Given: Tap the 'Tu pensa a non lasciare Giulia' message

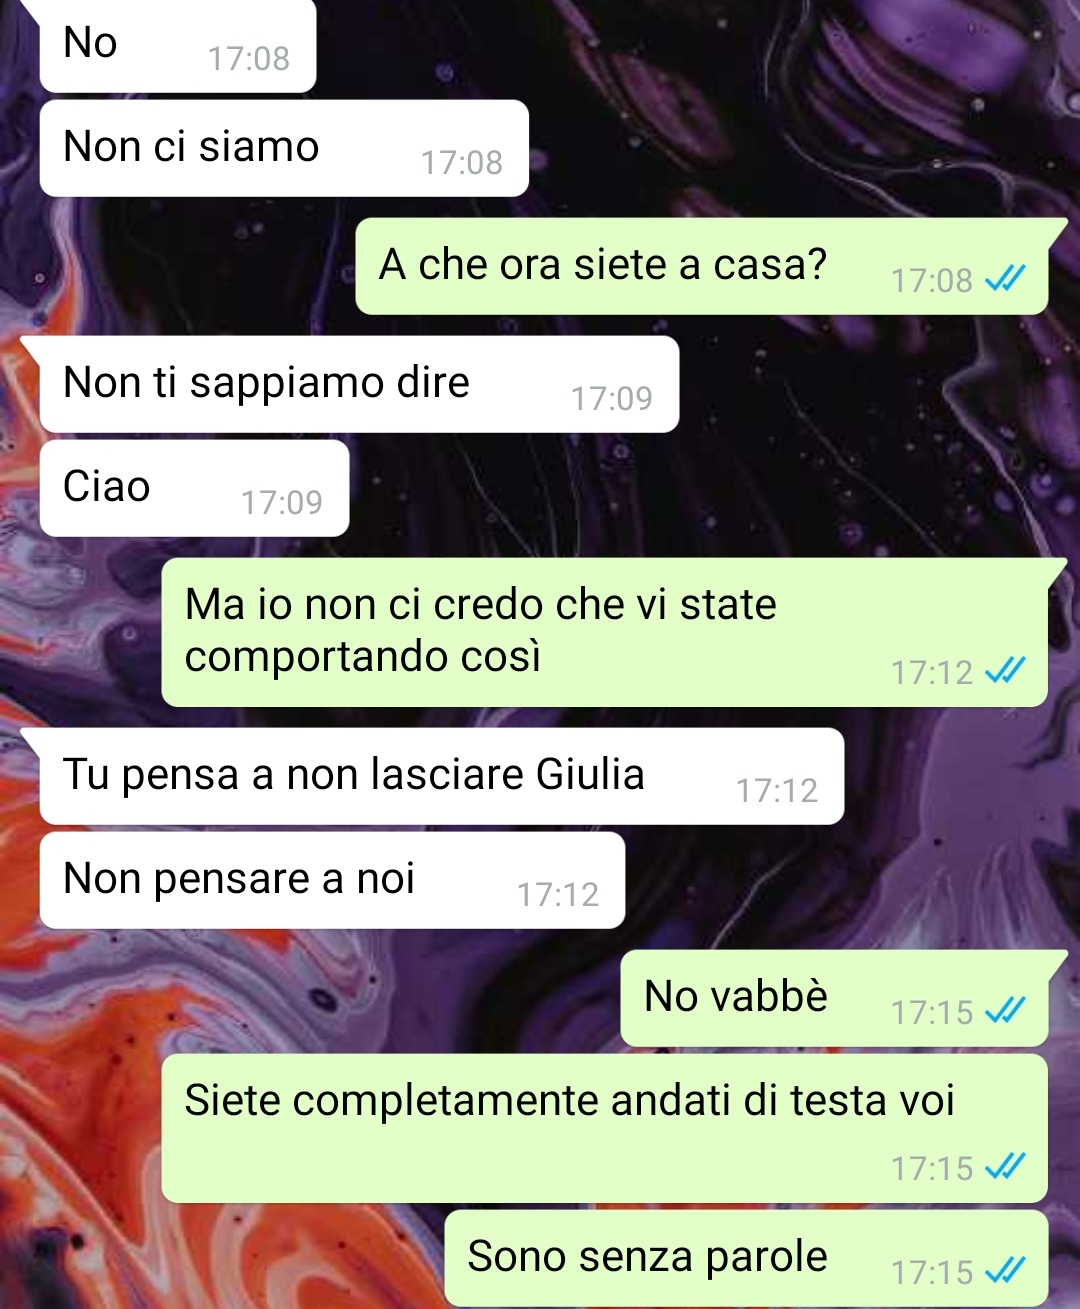Looking at the screenshot, I should pos(442,776).
